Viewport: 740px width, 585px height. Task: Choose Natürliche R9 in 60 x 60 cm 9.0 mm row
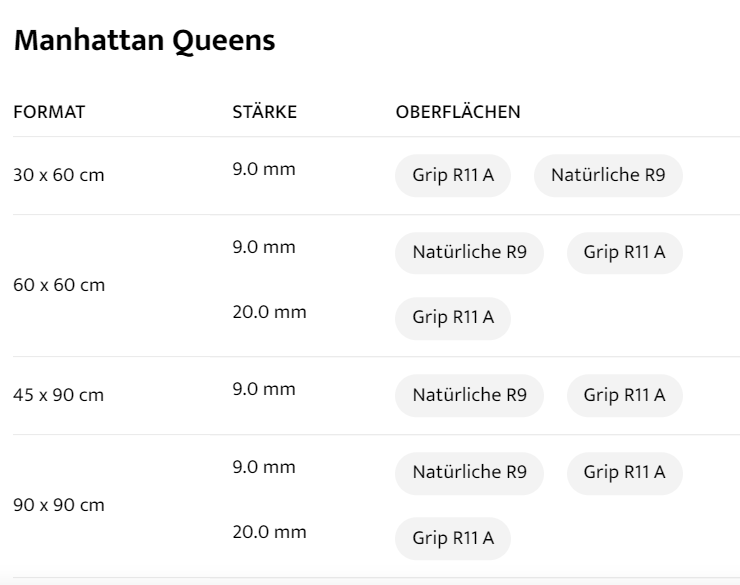pyautogui.click(x=469, y=253)
